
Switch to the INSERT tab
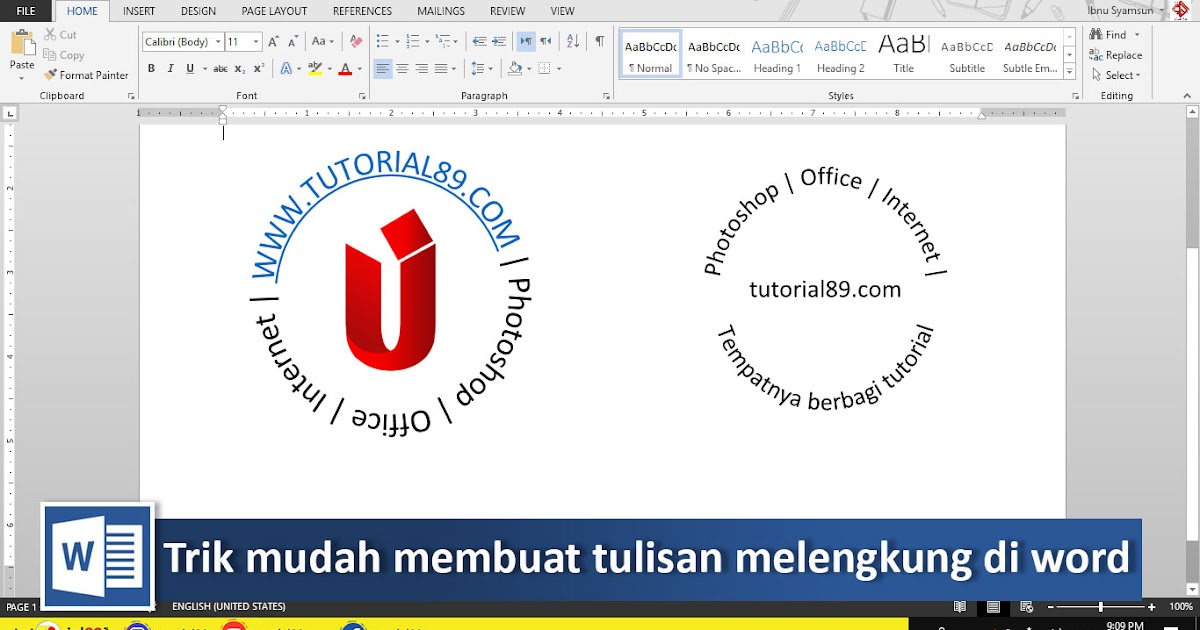[x=139, y=11]
